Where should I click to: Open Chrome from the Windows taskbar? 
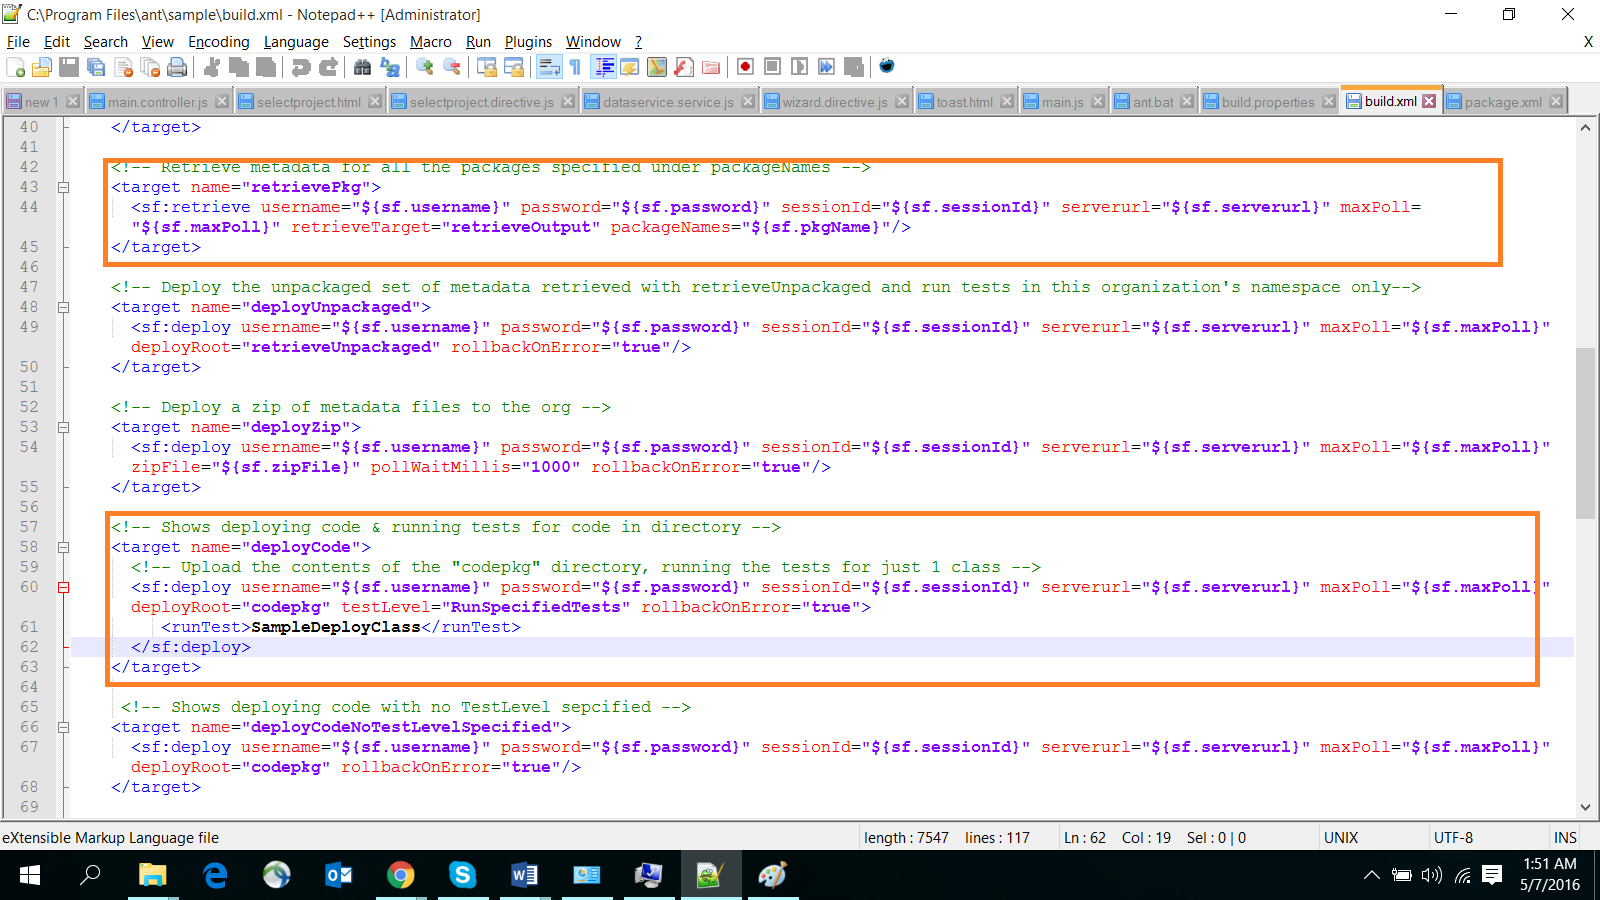(400, 876)
